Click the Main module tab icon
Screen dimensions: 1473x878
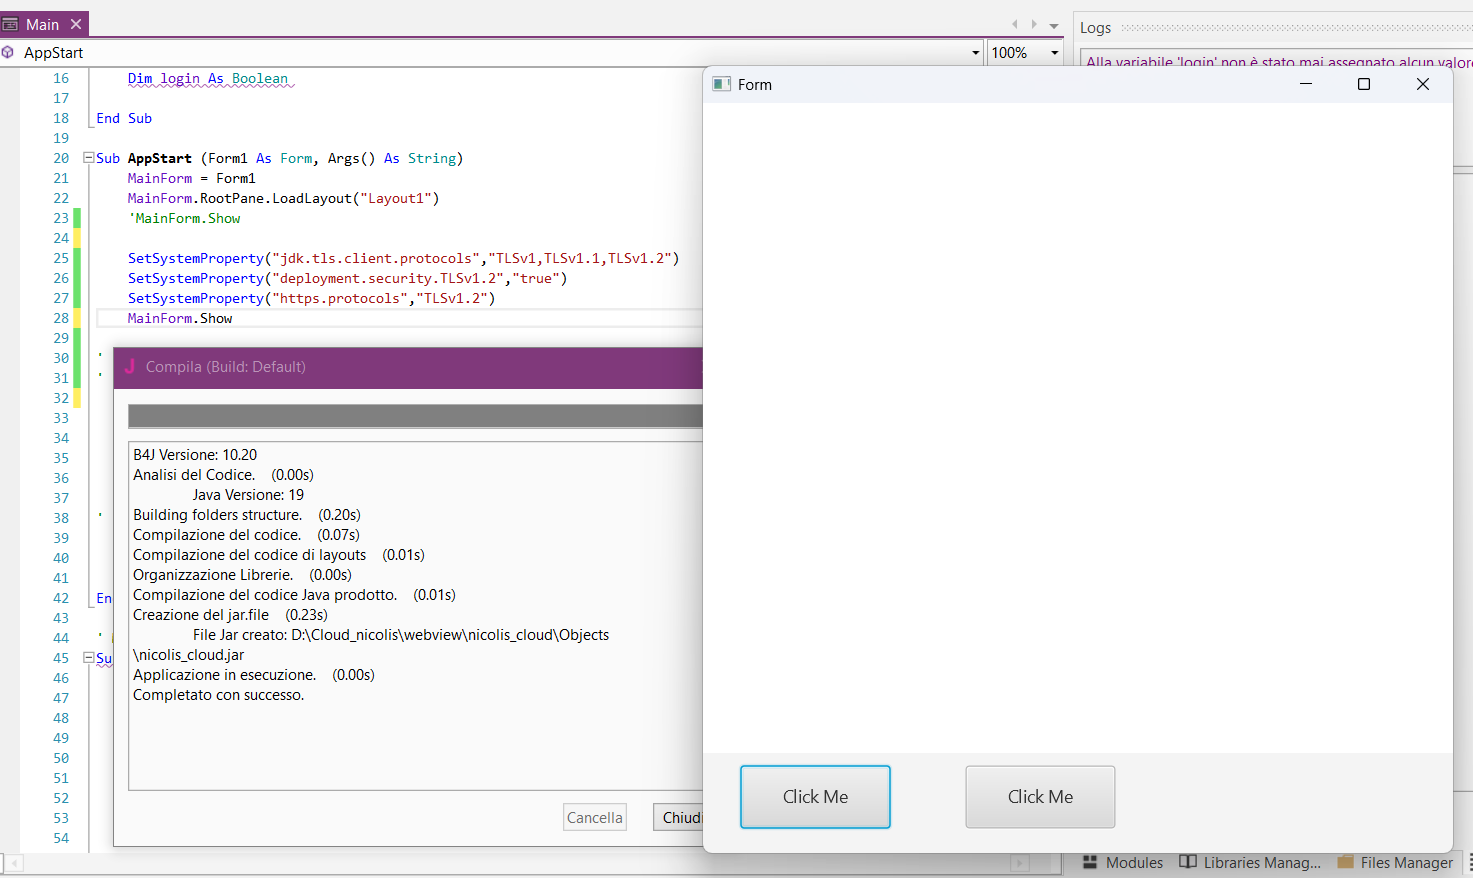(x=10, y=24)
